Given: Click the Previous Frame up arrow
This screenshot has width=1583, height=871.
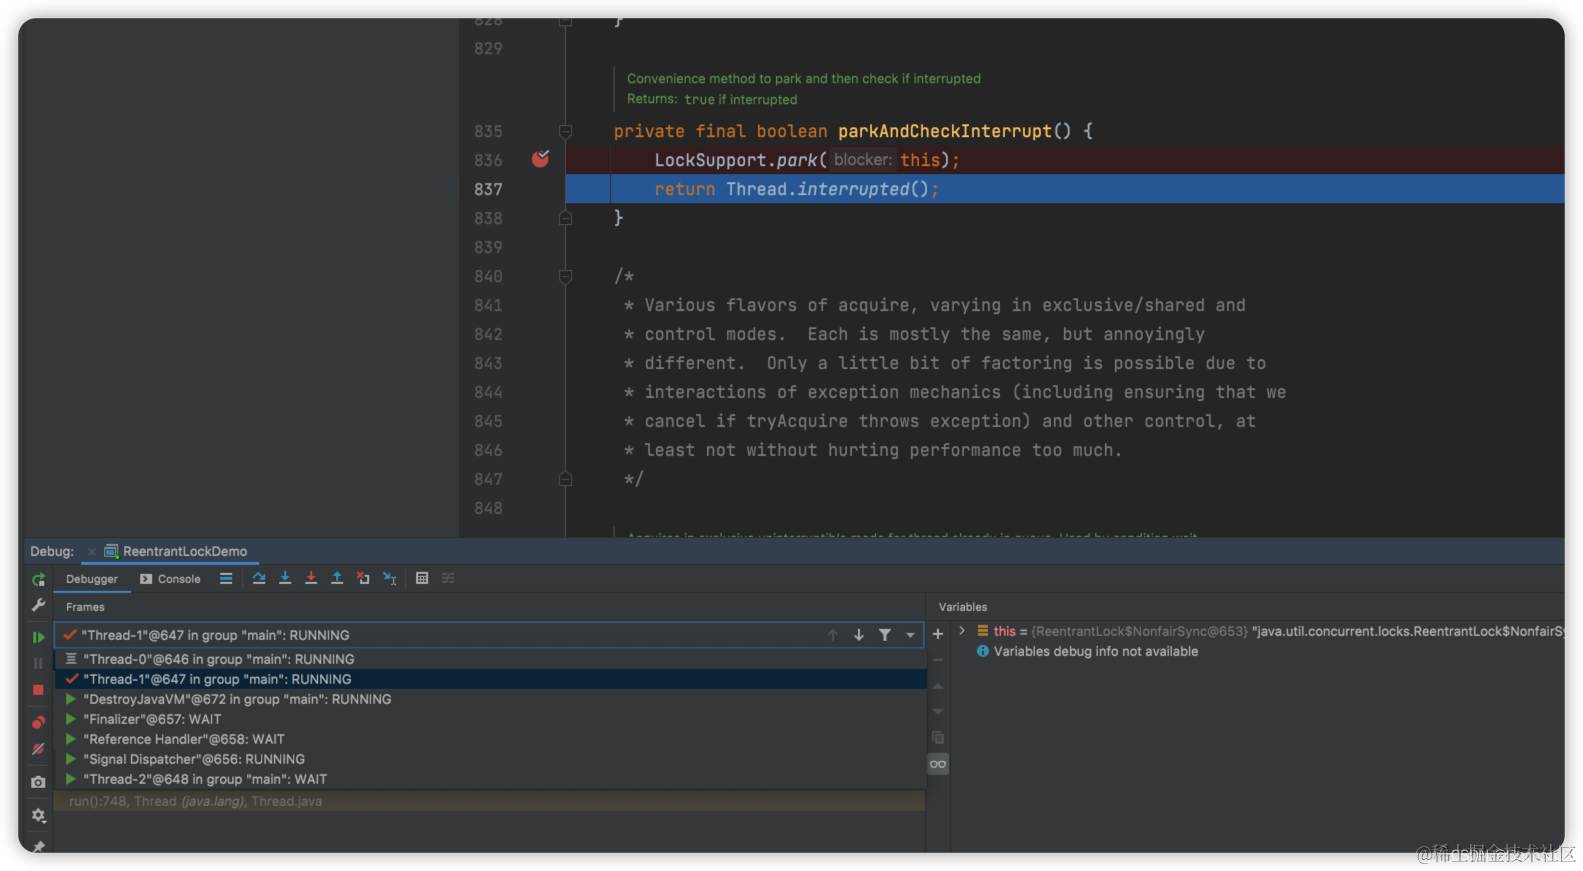Looking at the screenshot, I should coord(833,635).
